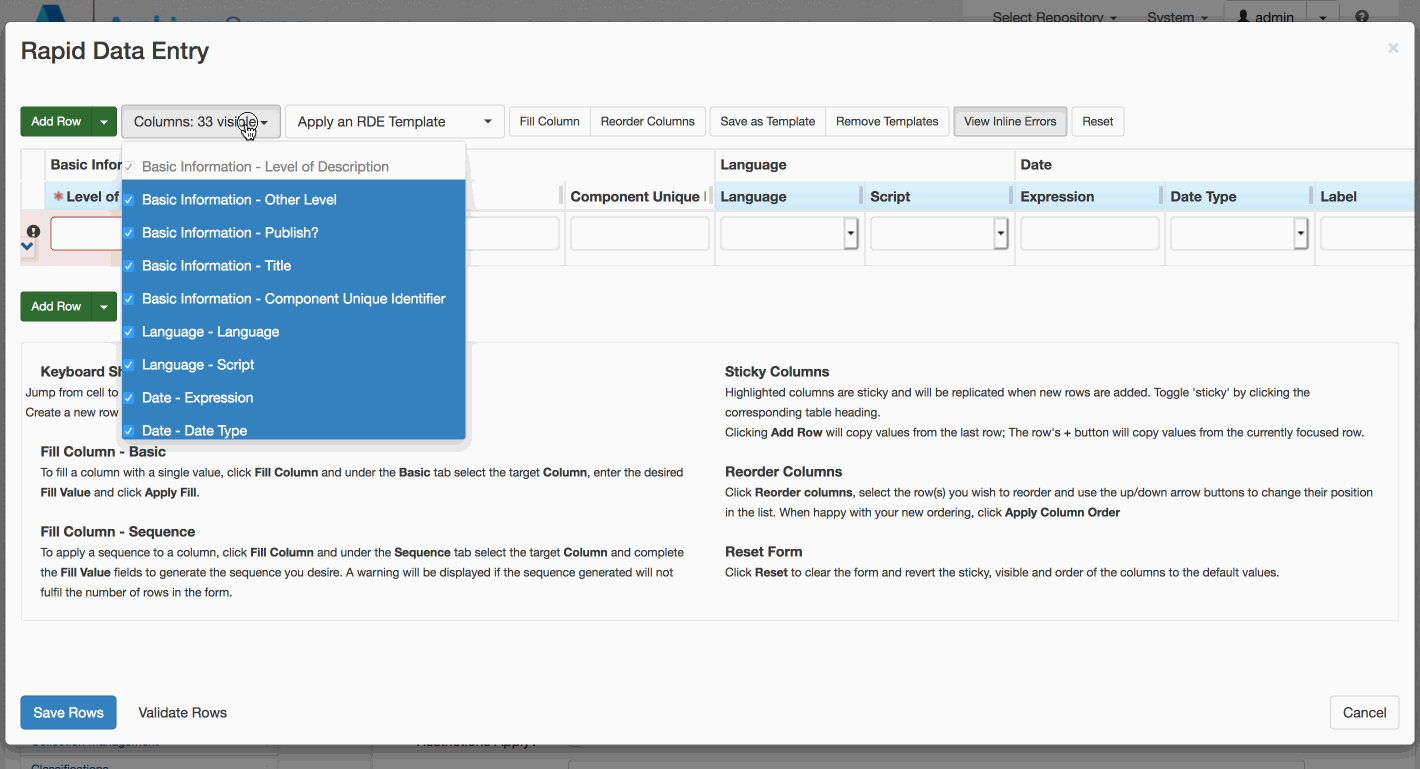
Task: Click the red-outlined Level of Description field
Action: click(x=86, y=234)
